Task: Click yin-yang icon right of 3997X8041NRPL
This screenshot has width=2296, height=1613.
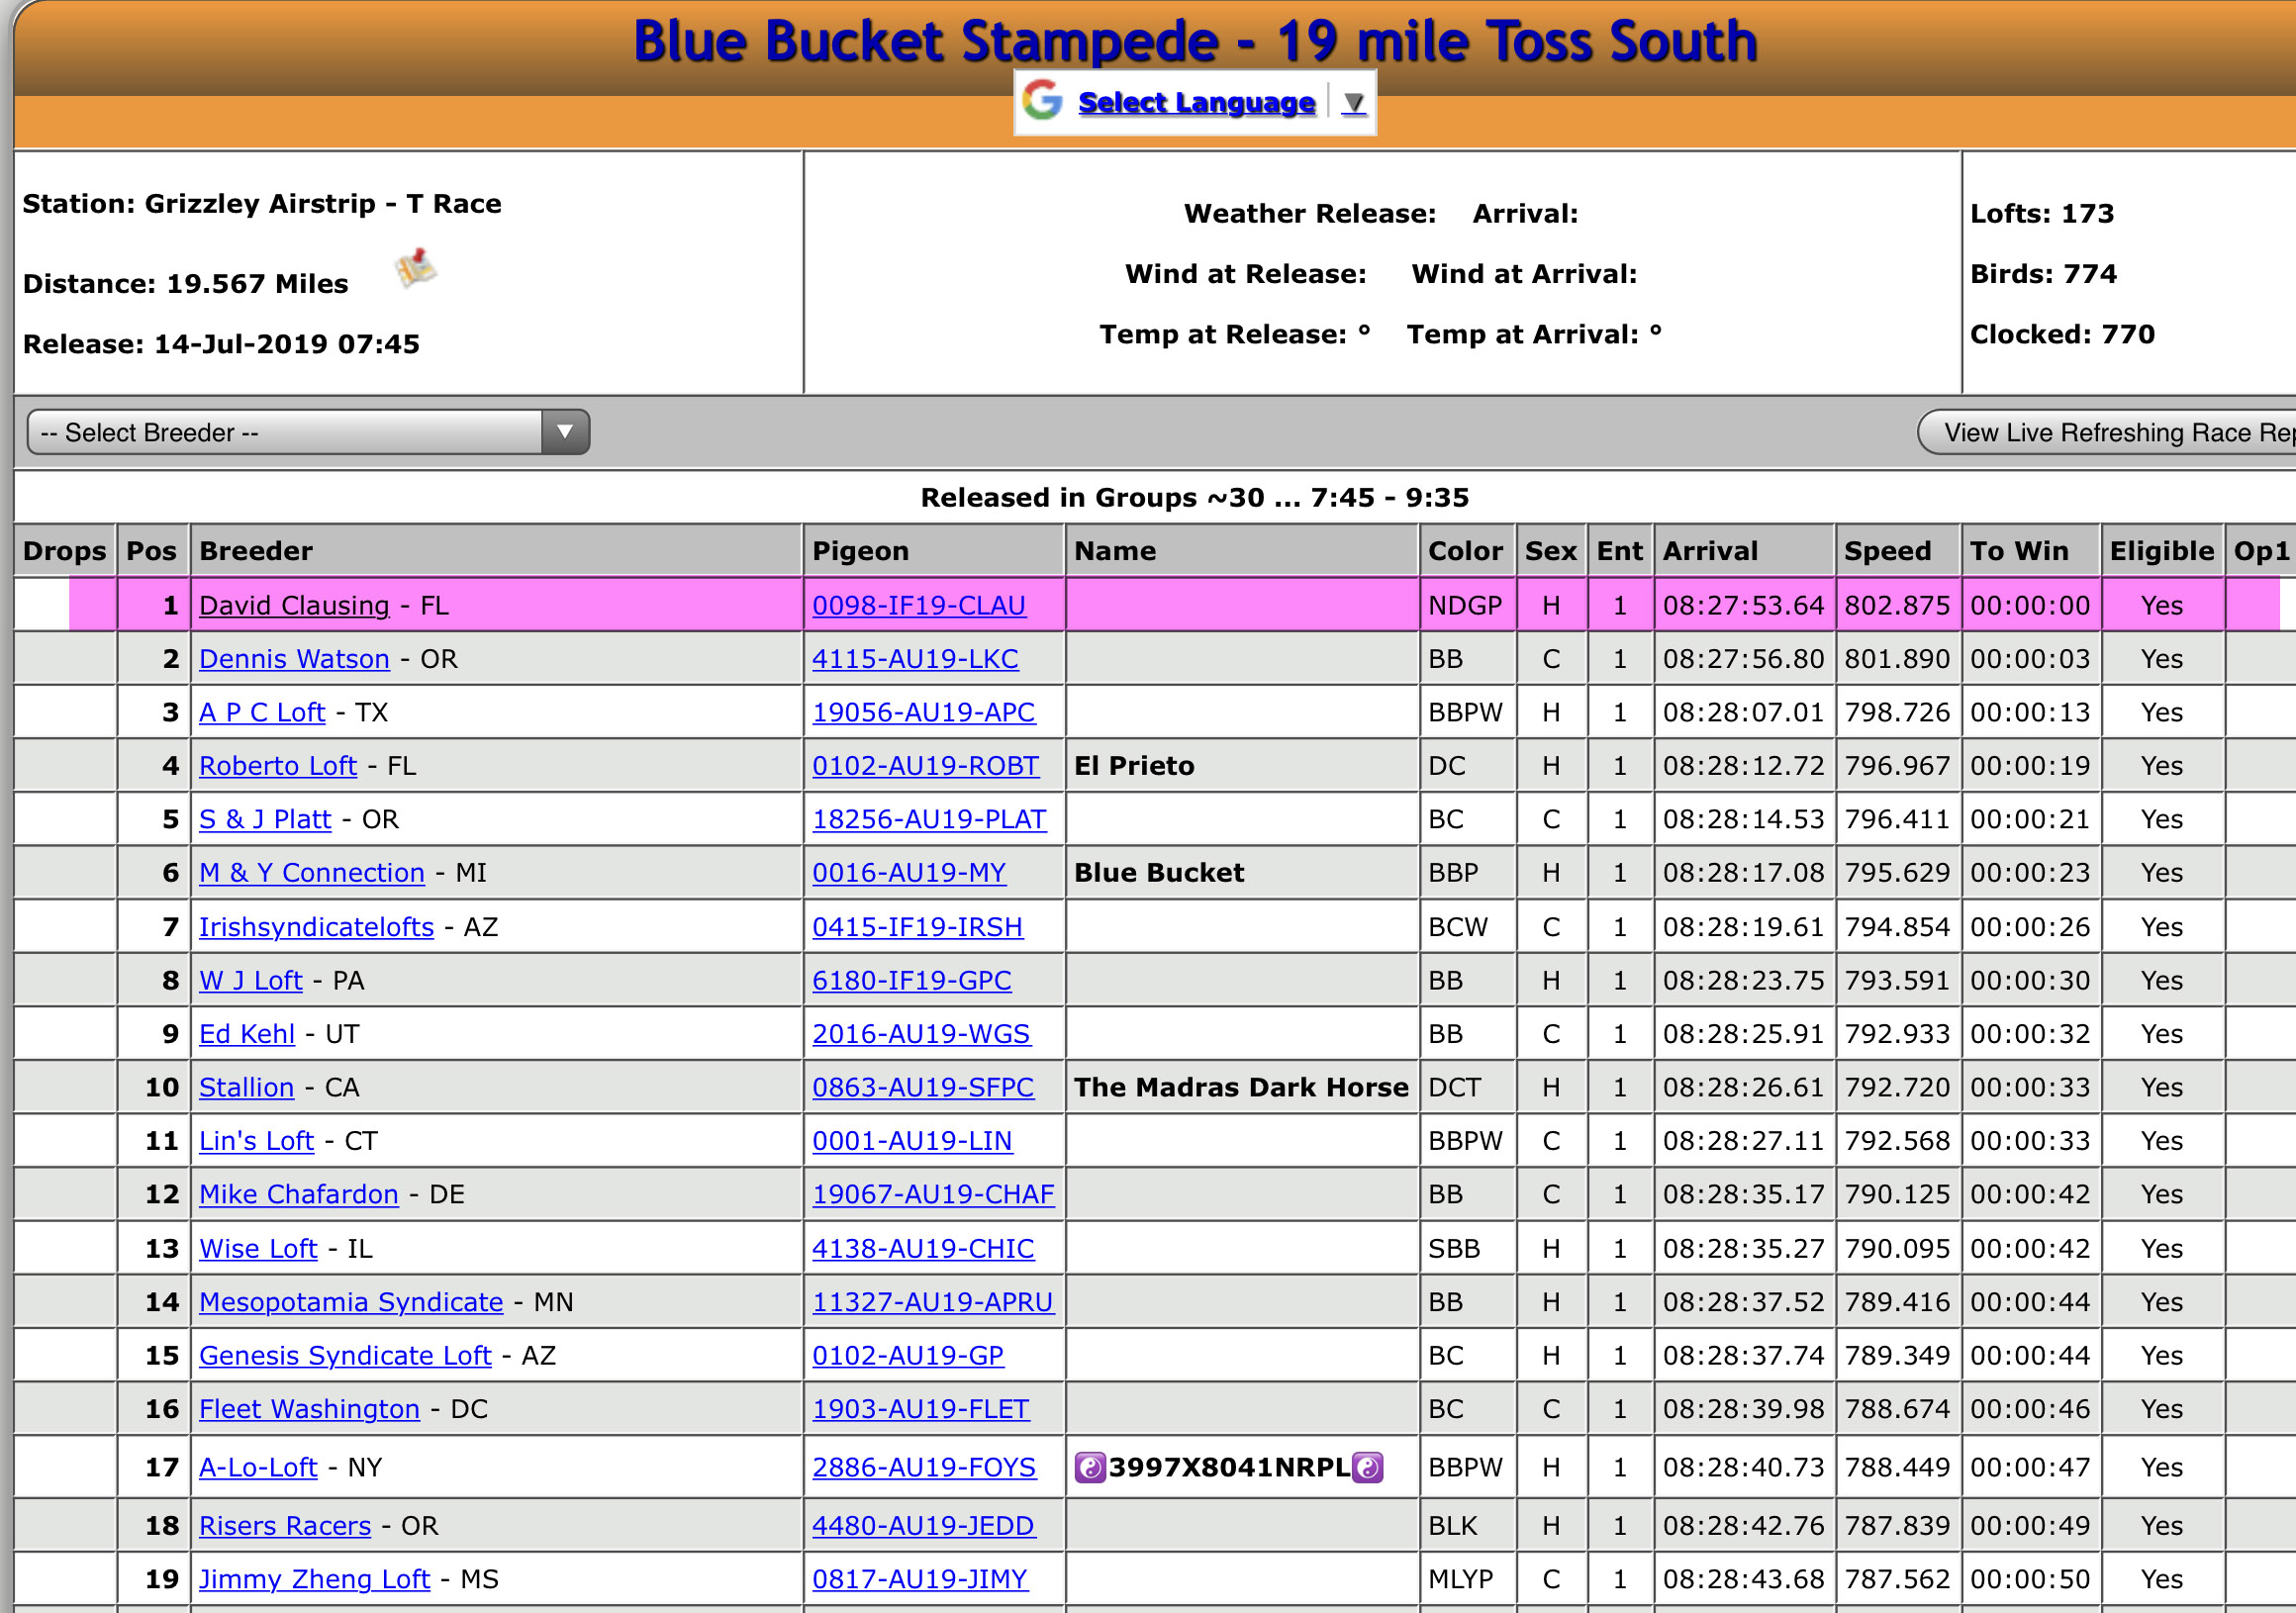Action: pos(1368,1467)
